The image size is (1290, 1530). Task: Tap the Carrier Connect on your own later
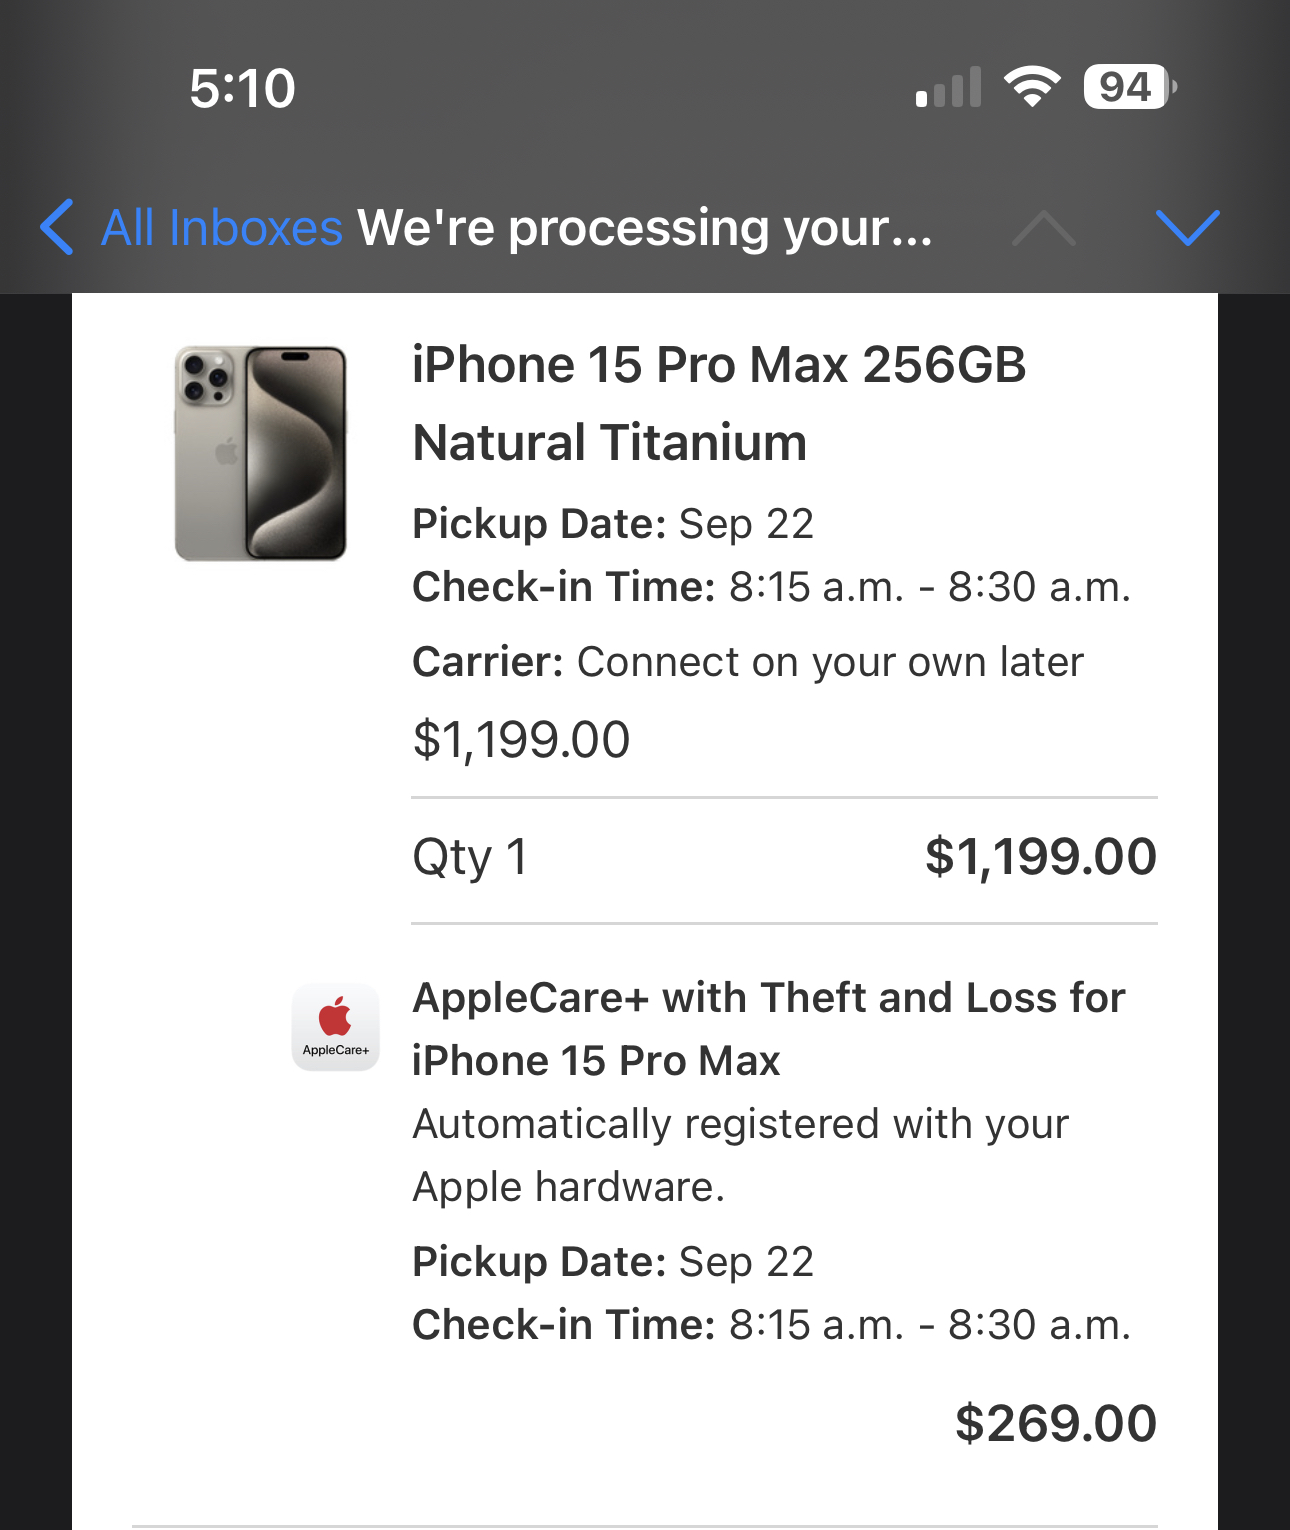(x=747, y=662)
